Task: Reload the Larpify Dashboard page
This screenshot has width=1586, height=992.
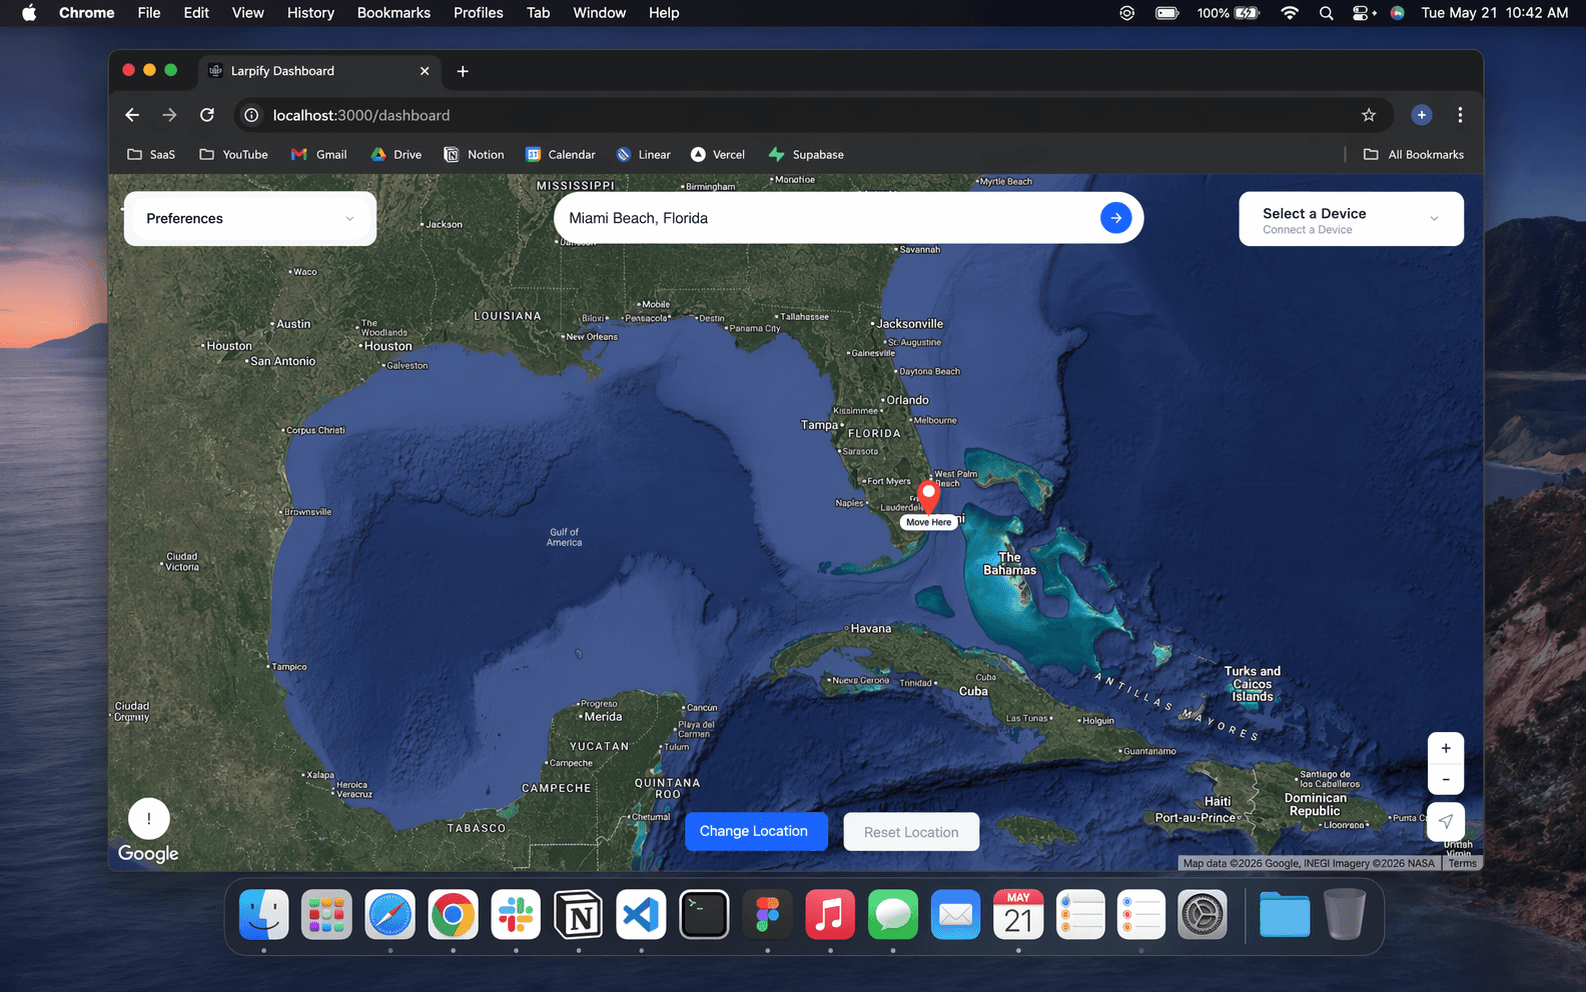Action: click(x=207, y=115)
